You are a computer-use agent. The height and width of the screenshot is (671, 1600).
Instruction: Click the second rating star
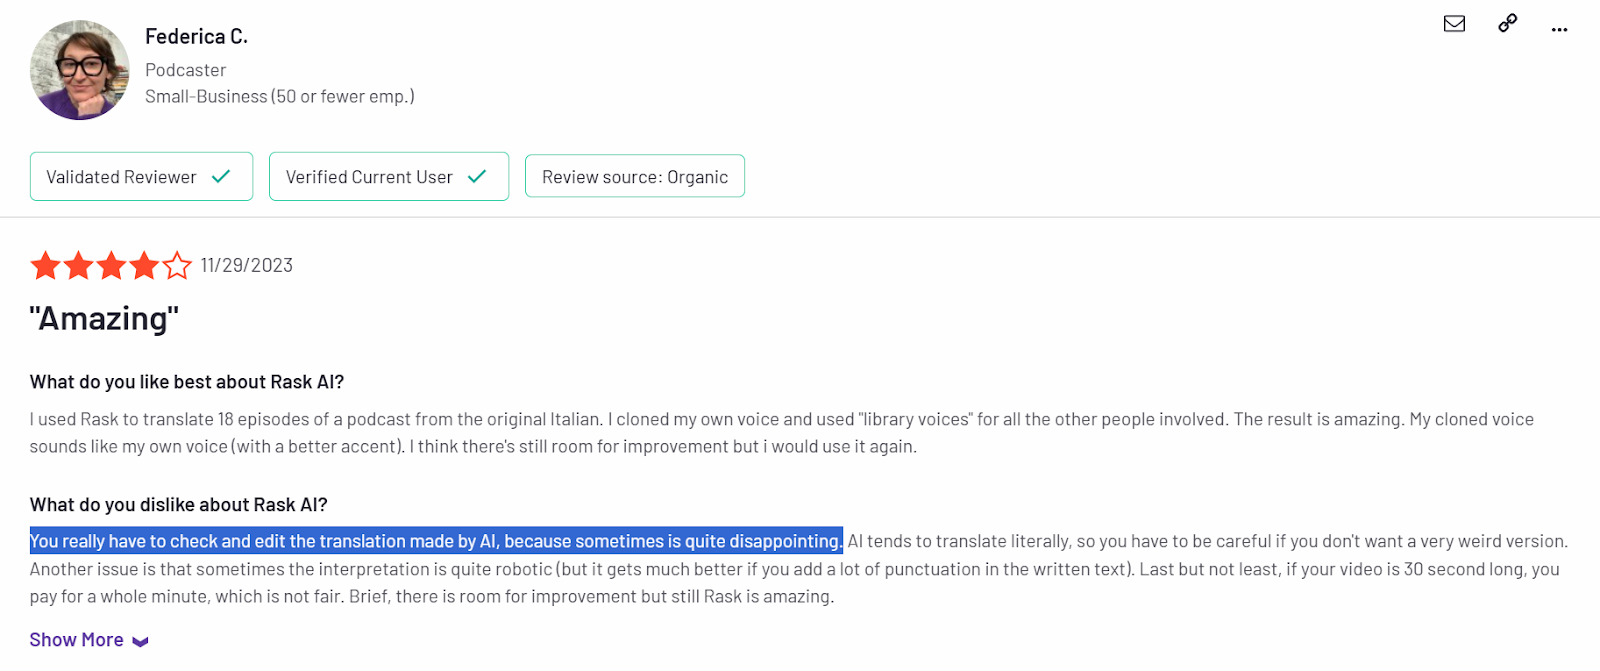point(78,265)
